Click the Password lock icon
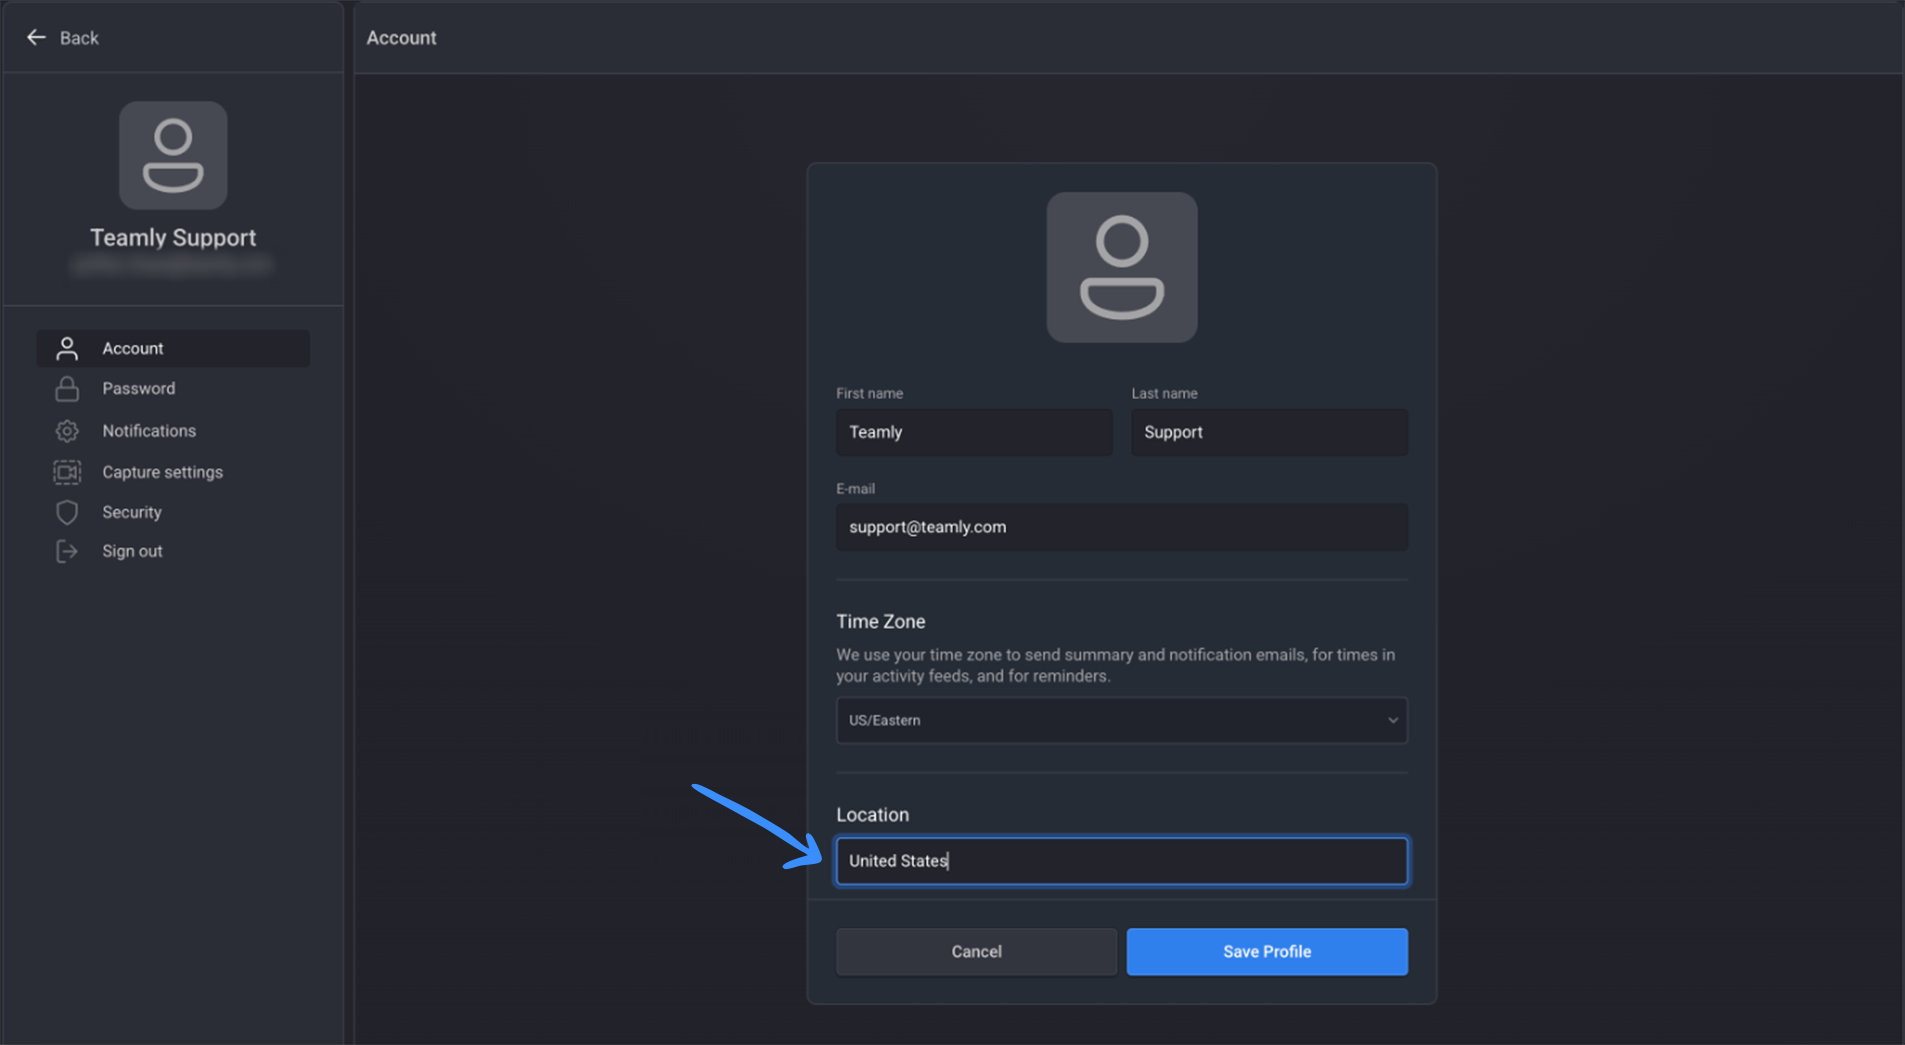This screenshot has height=1045, width=1905. pos(67,388)
